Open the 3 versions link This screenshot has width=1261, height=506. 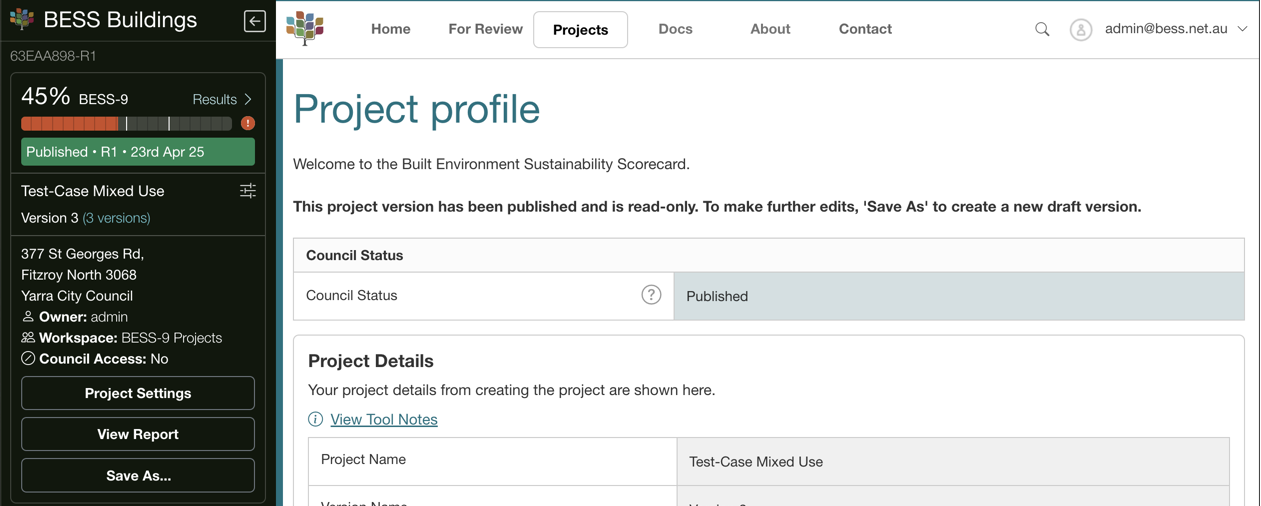(x=116, y=218)
